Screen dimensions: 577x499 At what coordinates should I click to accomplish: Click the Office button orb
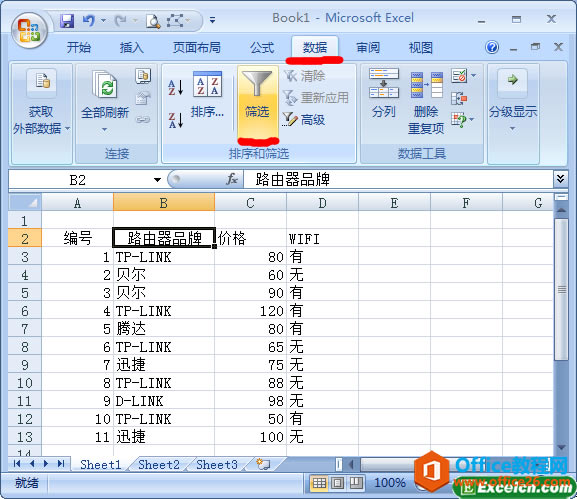click(29, 31)
